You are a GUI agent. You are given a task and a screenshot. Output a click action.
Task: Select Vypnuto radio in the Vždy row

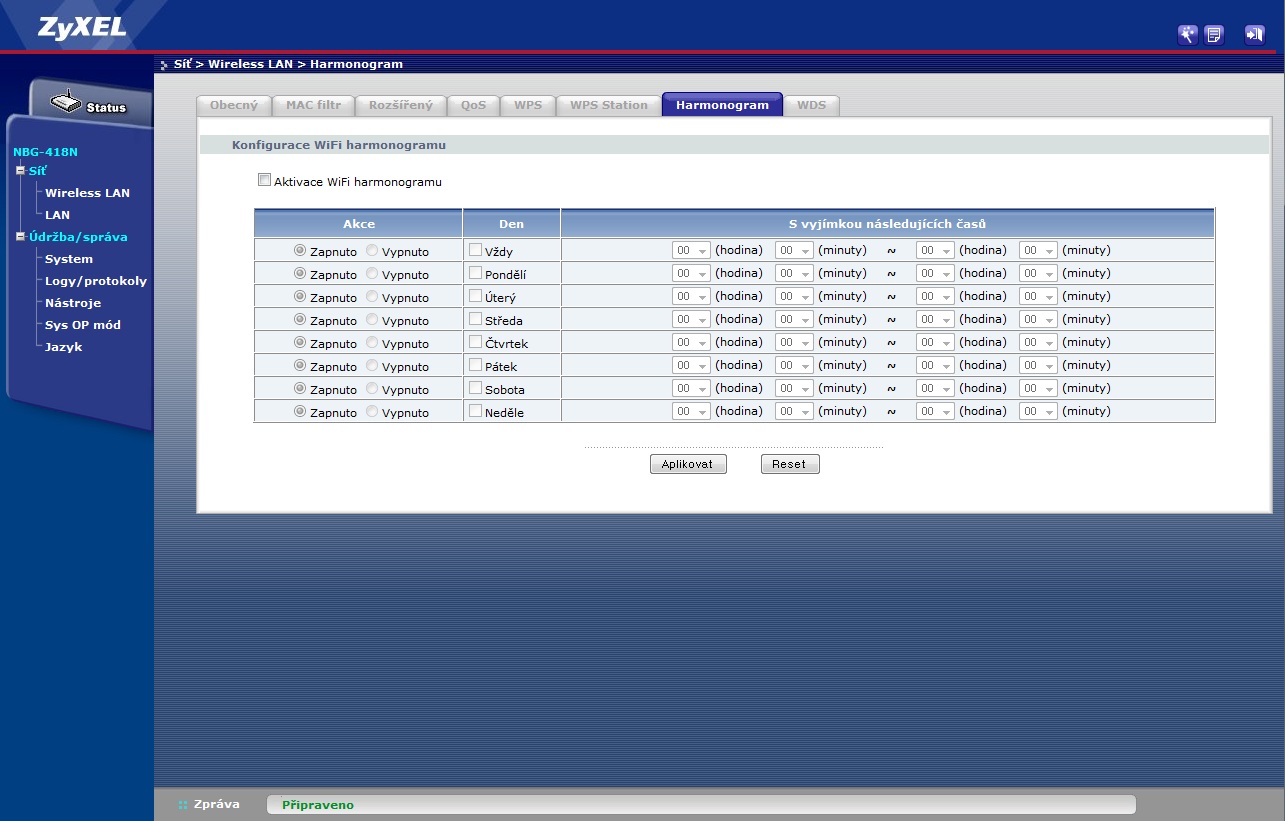[x=372, y=250]
